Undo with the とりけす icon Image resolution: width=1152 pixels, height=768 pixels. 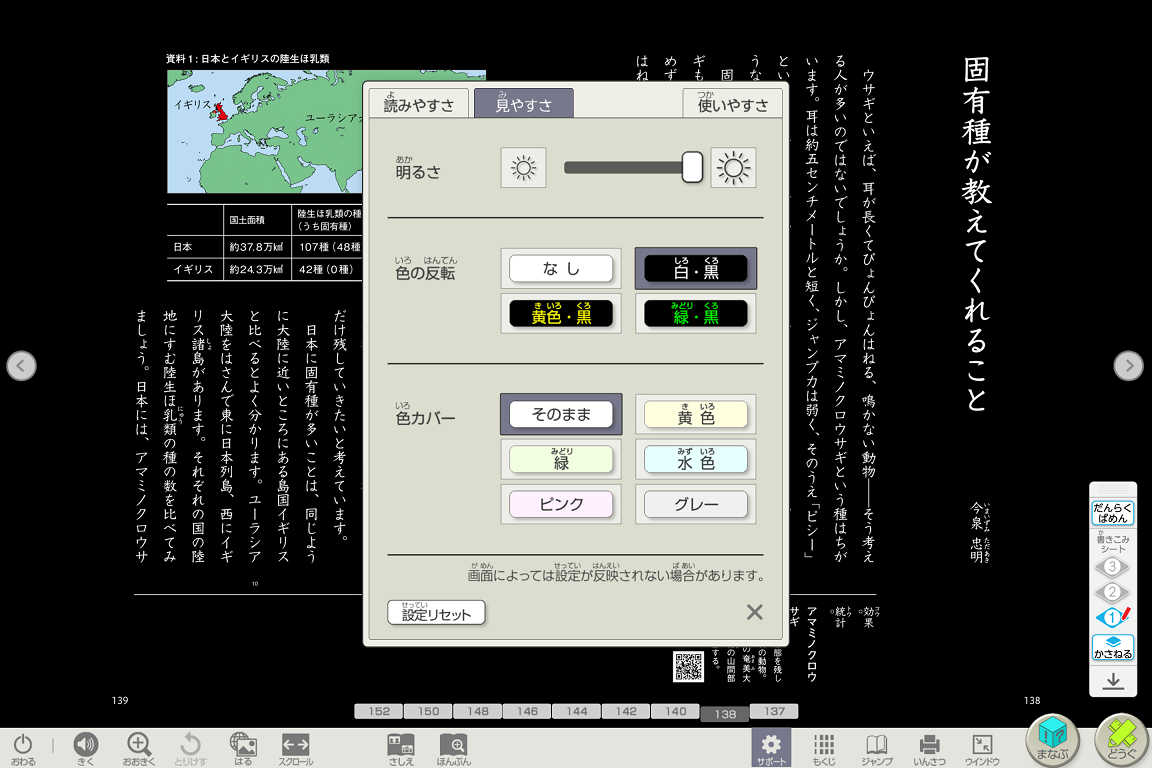point(190,747)
